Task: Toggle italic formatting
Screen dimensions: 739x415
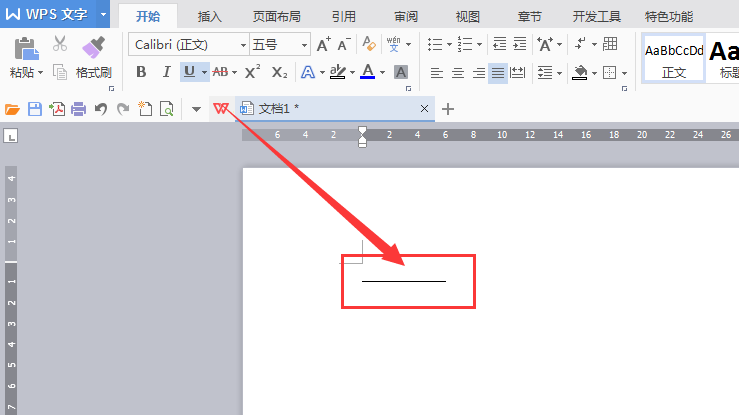Action: [166, 72]
